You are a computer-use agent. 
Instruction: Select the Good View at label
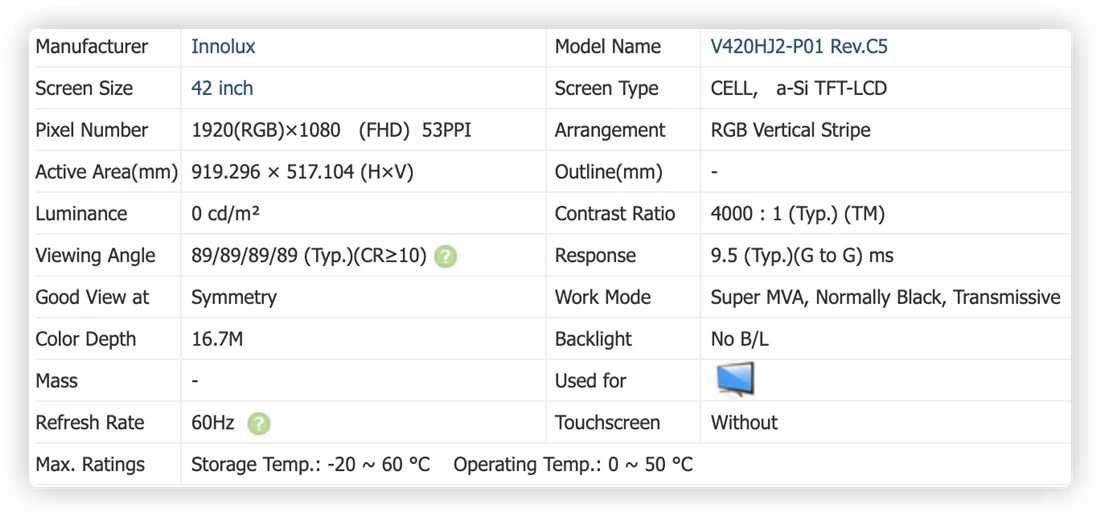coord(93,297)
